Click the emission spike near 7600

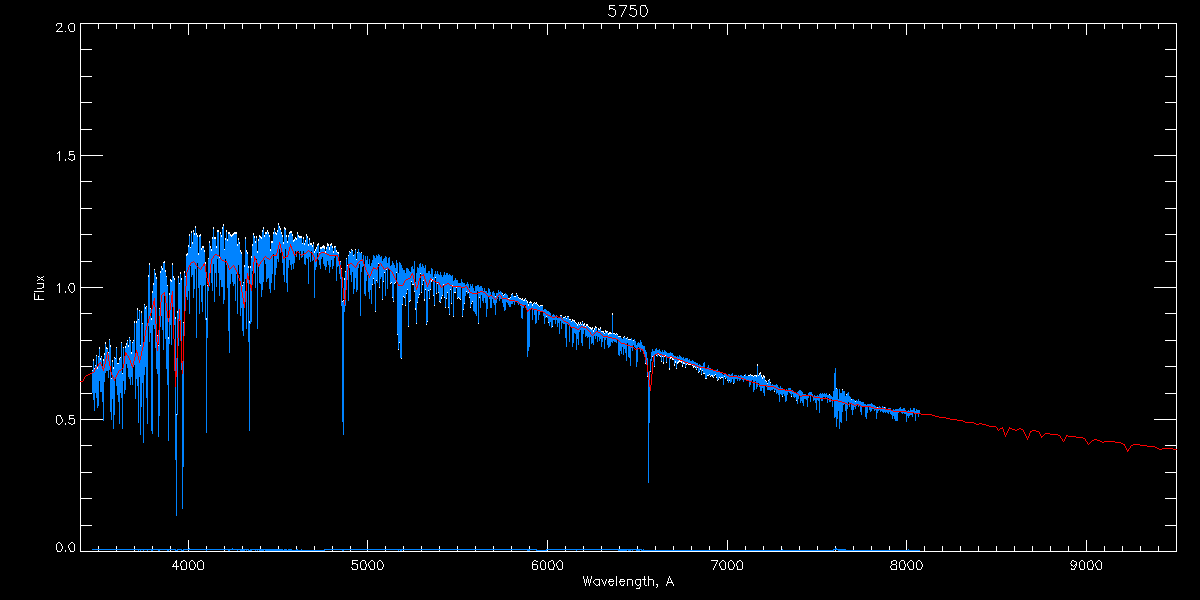834,372
